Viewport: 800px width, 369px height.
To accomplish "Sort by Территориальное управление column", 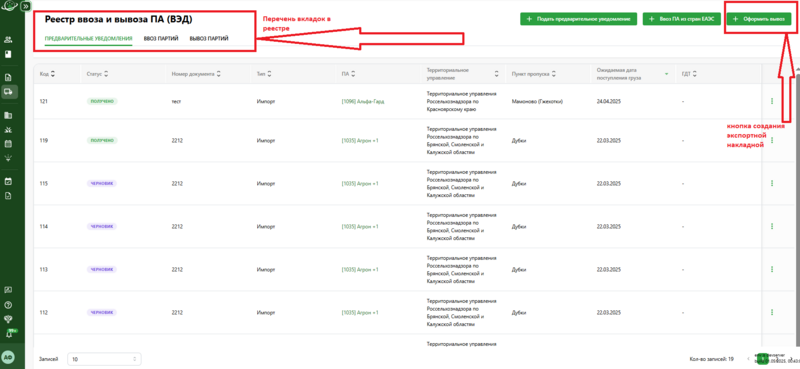I will coord(496,74).
